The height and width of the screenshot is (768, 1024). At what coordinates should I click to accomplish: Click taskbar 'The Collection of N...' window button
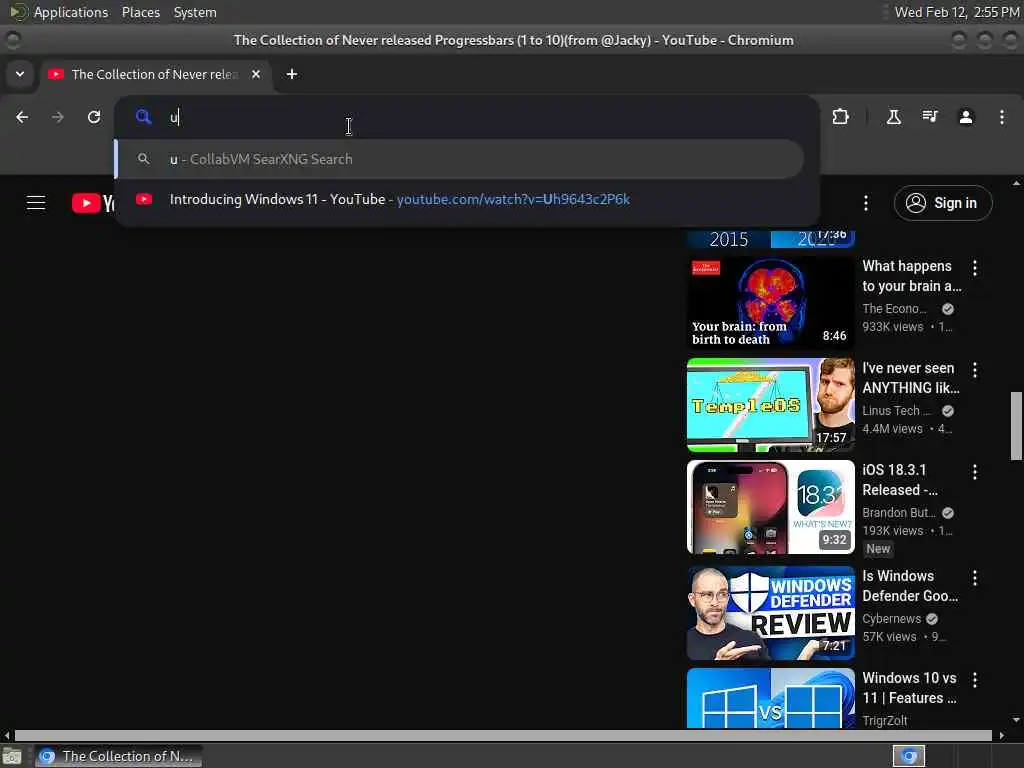pos(118,756)
